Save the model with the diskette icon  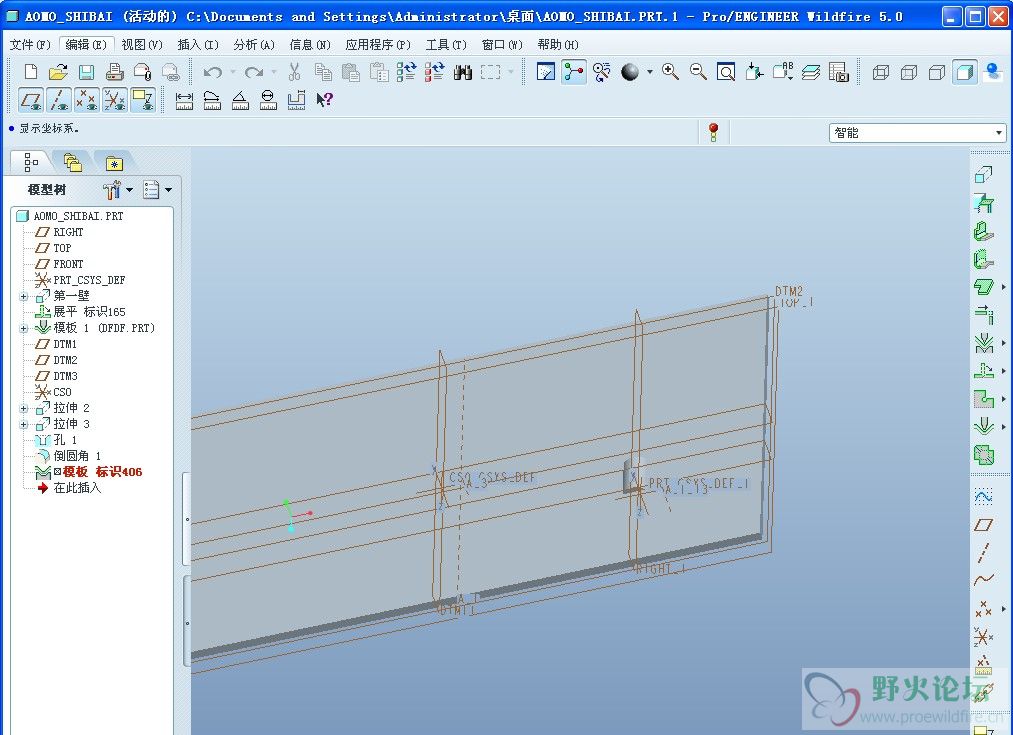pyautogui.click(x=87, y=72)
